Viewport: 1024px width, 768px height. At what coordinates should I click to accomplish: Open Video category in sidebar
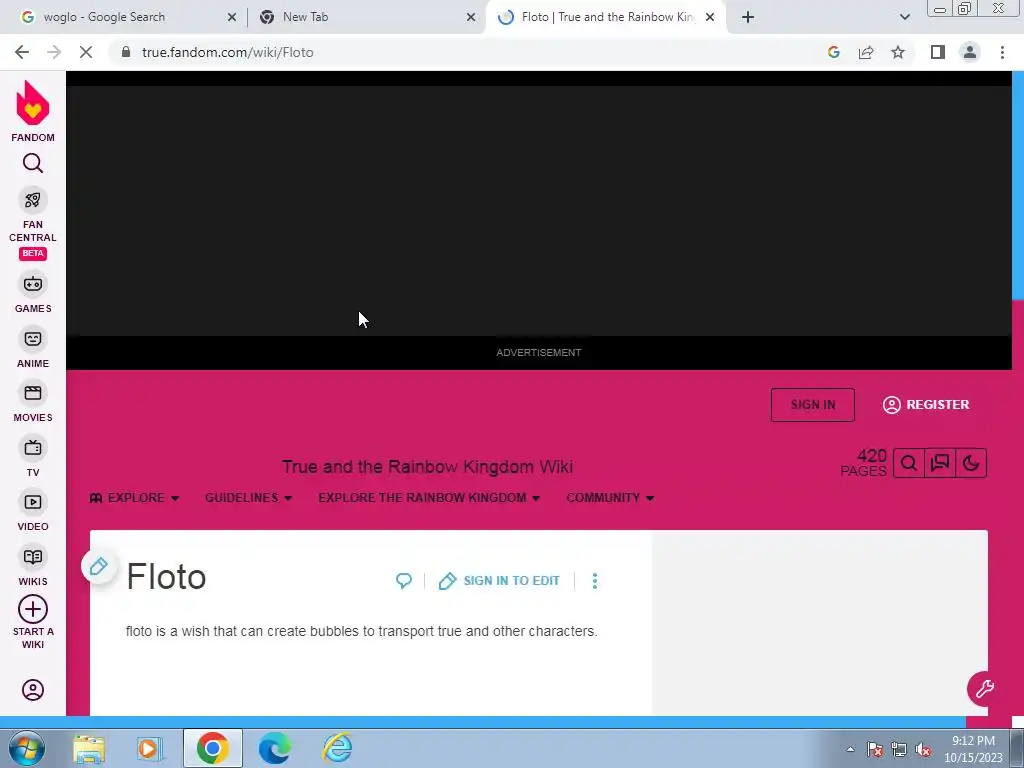[33, 511]
